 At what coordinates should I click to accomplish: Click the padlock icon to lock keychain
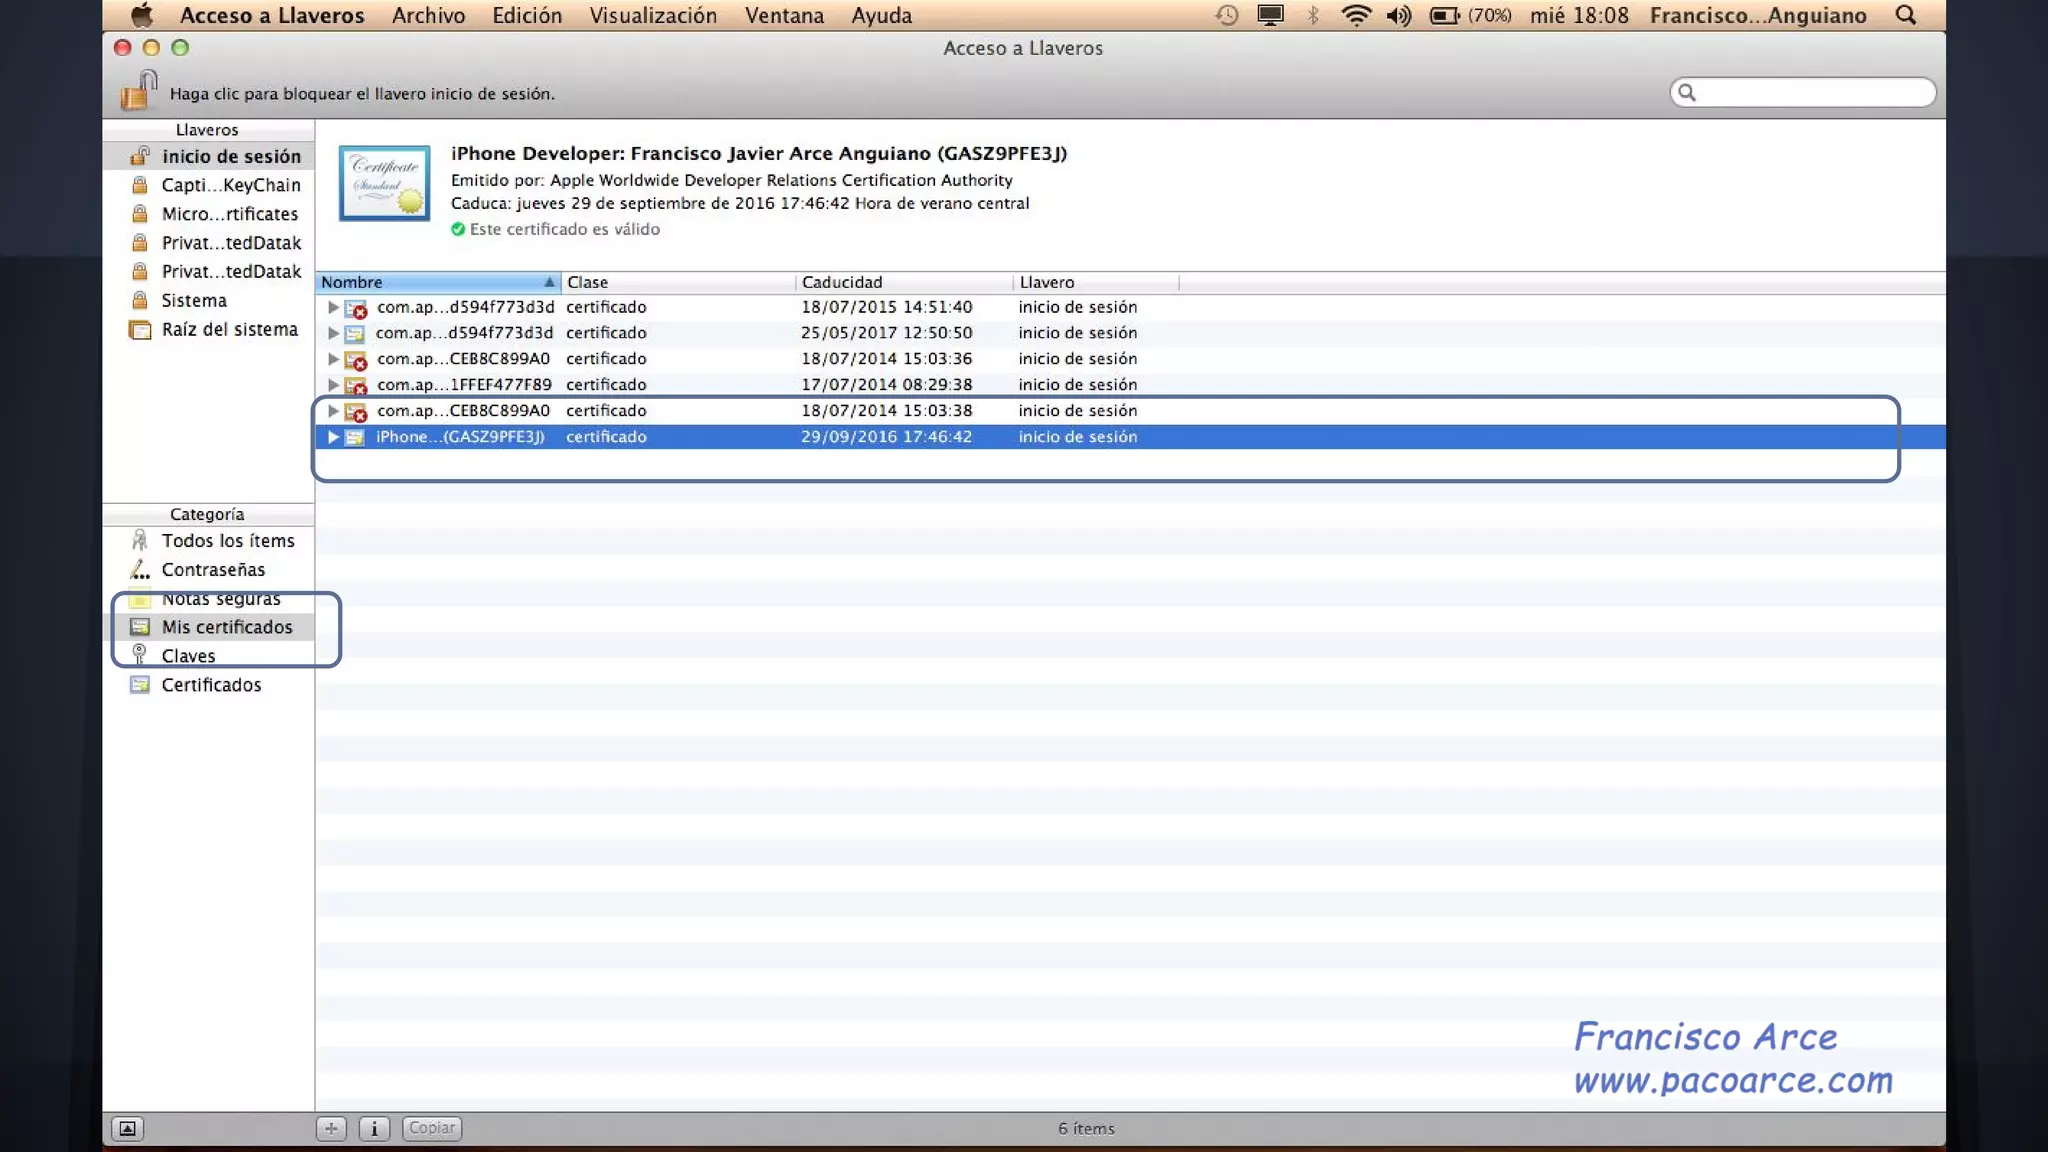(139, 90)
